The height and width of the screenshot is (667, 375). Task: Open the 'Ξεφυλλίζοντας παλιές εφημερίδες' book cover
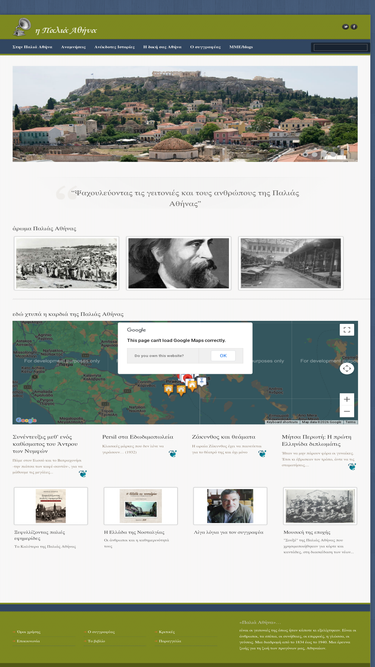coord(51,506)
